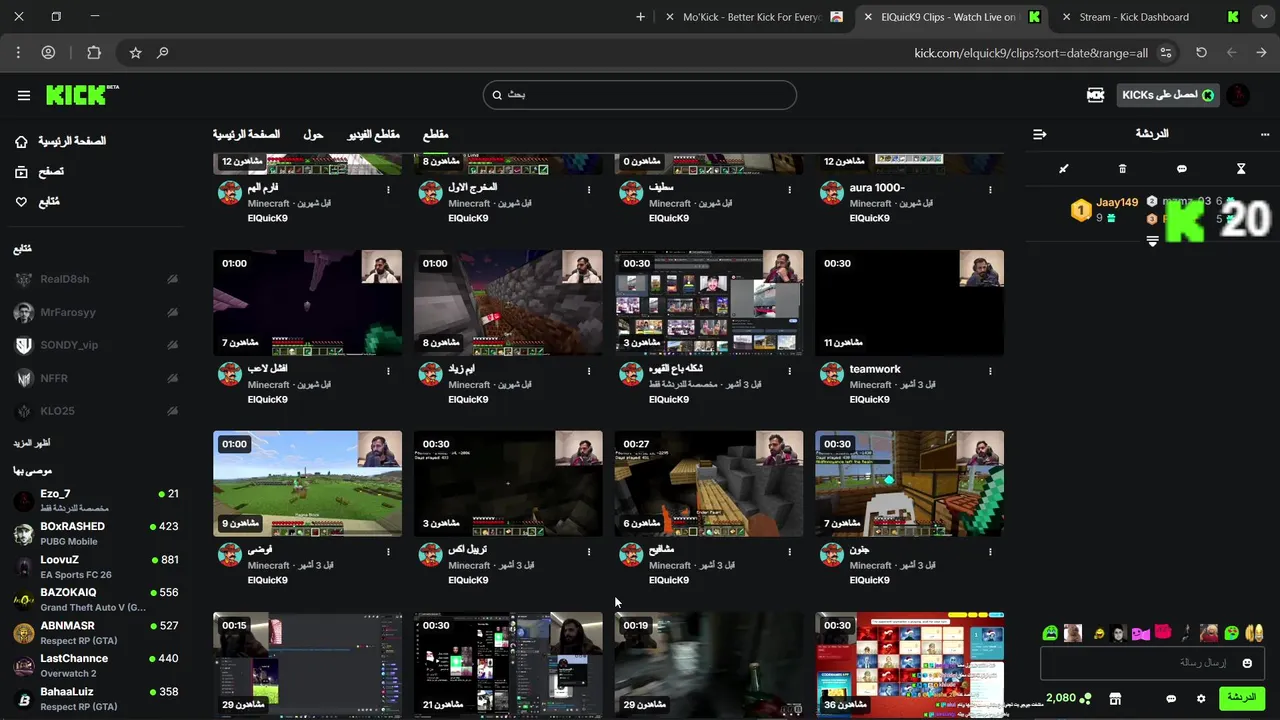Click the hourglass icon in chat toolbar
1280x720 pixels.
point(1241,169)
